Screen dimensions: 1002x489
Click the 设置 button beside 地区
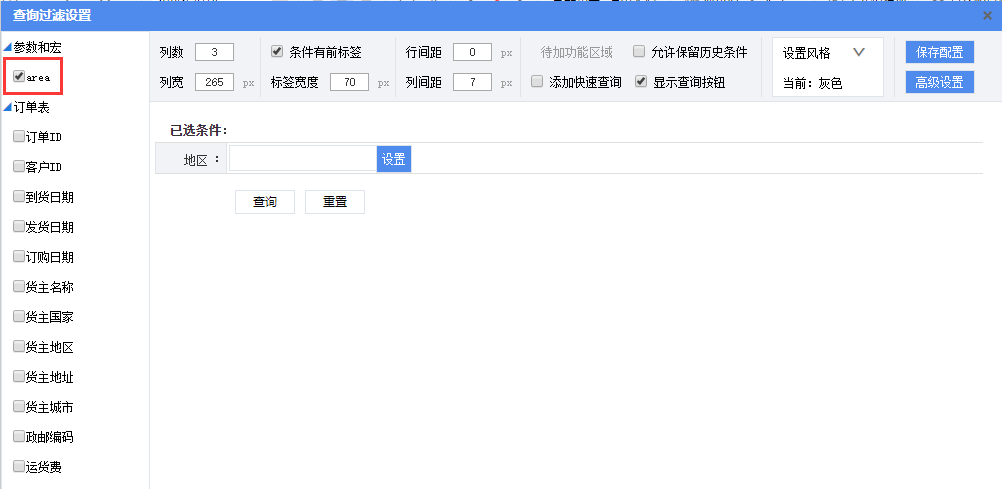394,159
